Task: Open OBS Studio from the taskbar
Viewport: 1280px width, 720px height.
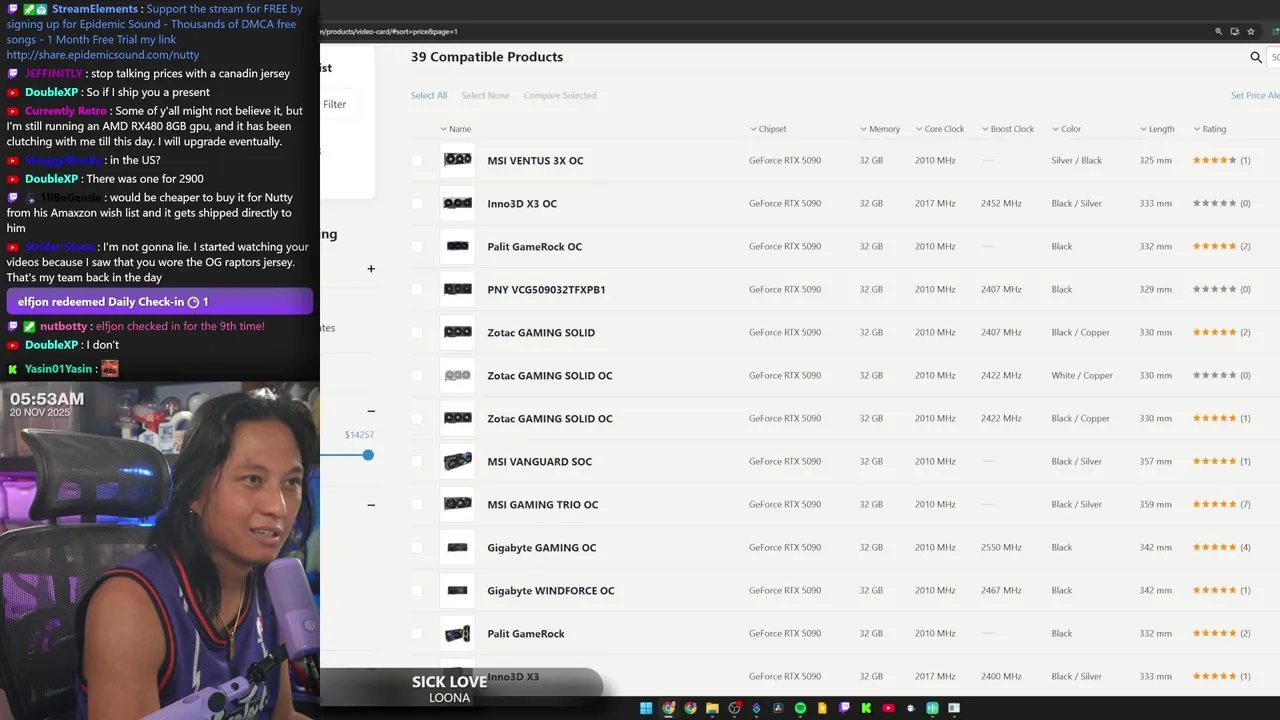Action: [734, 708]
